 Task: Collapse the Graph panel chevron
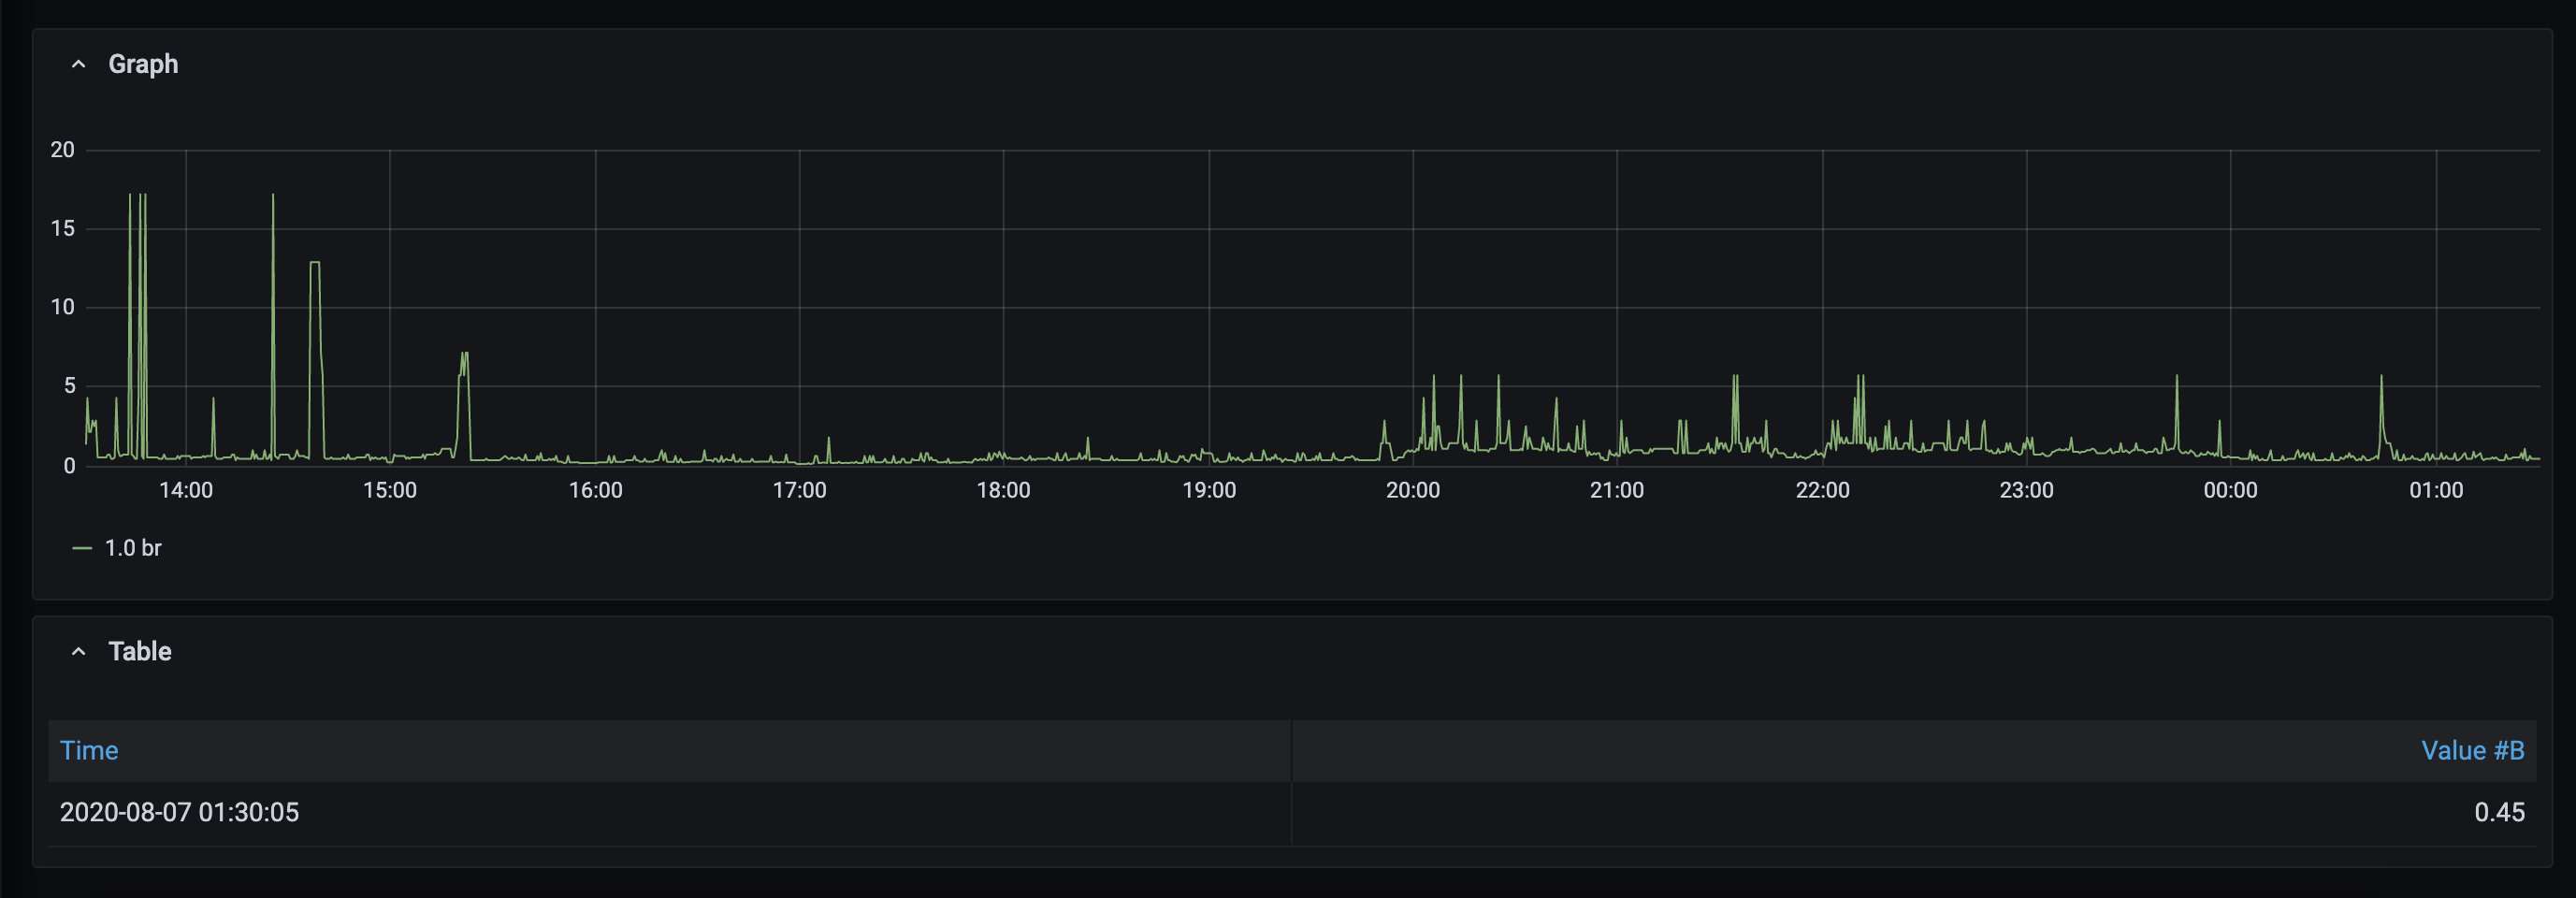[x=78, y=64]
